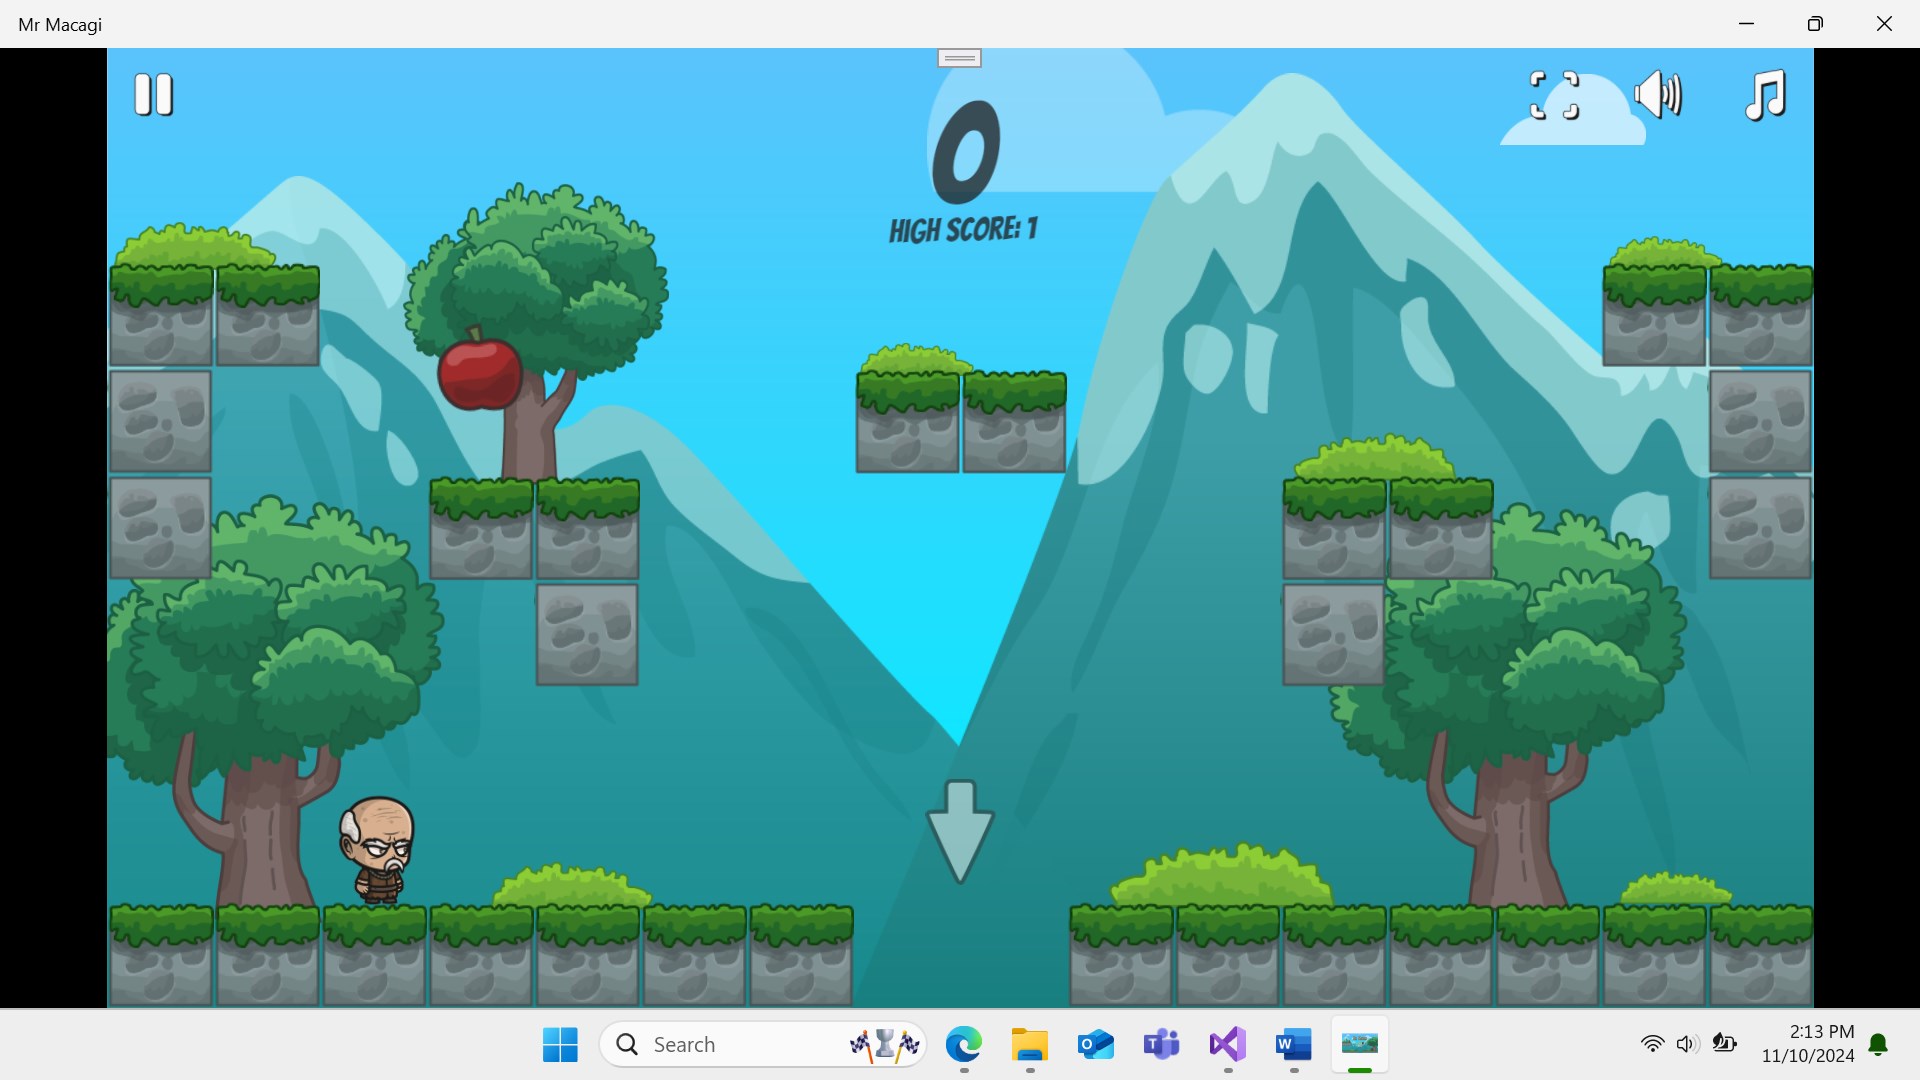Click the old man character
Image resolution: width=1920 pixels, height=1080 pixels.
point(378,848)
